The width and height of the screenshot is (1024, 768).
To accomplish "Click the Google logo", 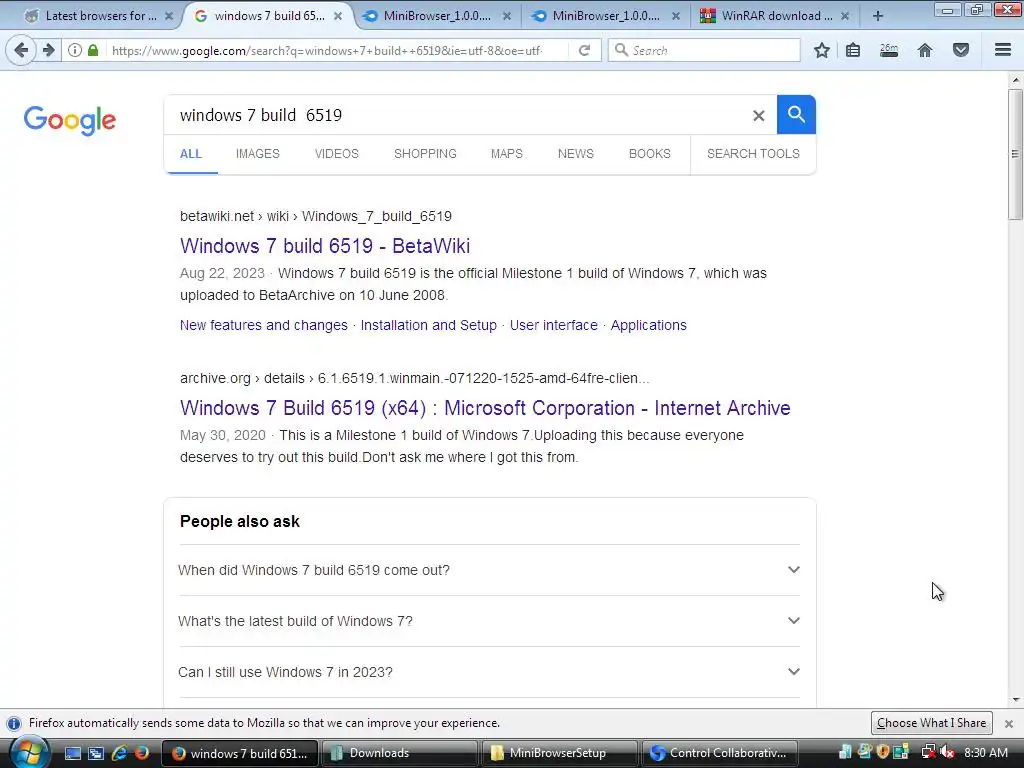I will (70, 120).
